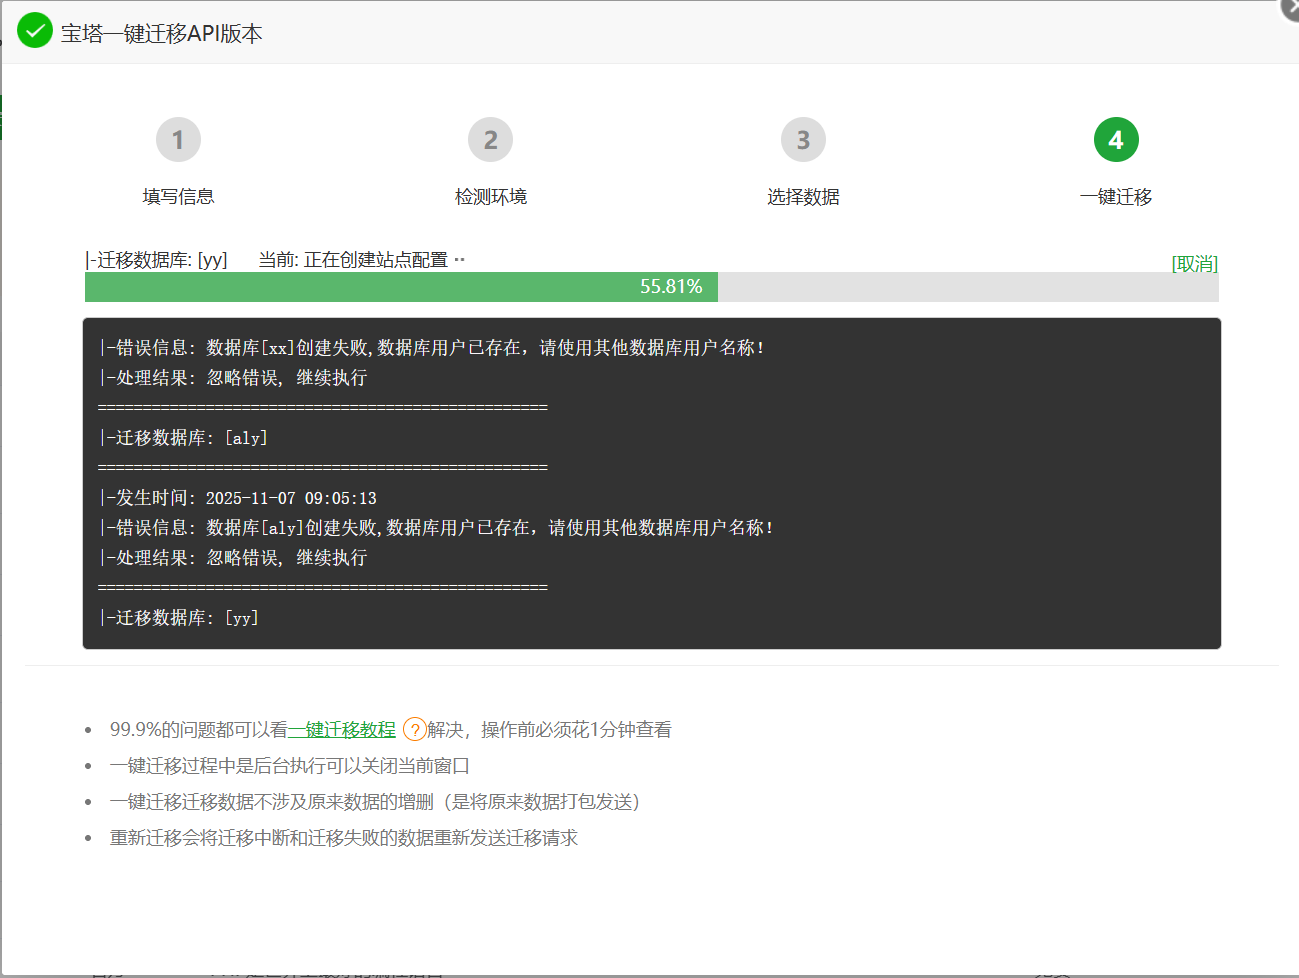Open the 一键迁移教程 tutorial link
The height and width of the screenshot is (978, 1299).
tap(342, 729)
